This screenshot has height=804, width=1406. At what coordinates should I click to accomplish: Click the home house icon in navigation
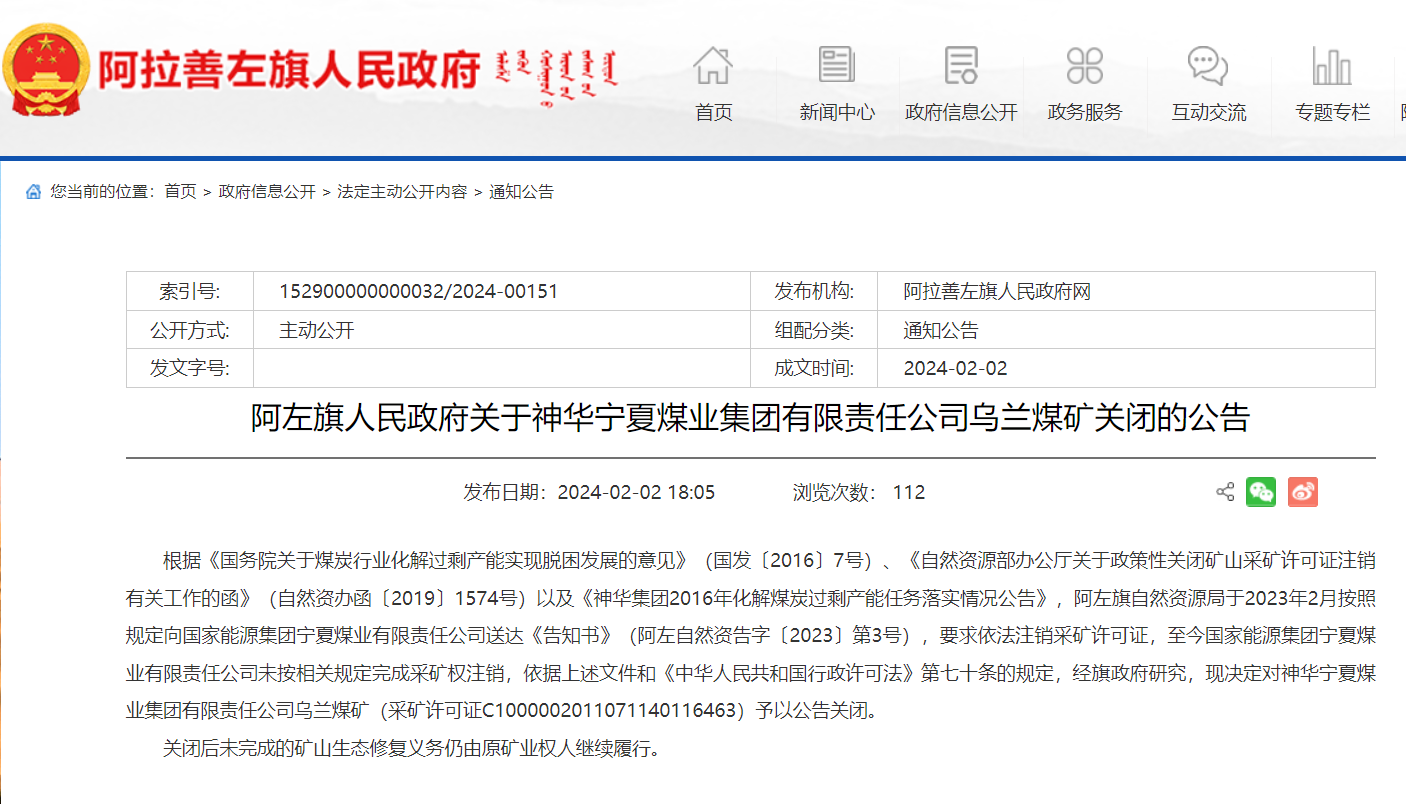point(713,65)
